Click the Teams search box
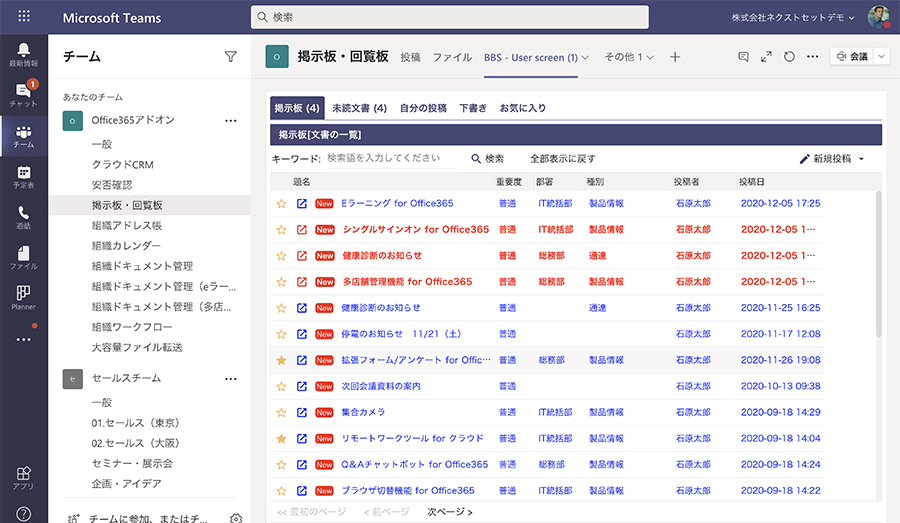Image resolution: width=900 pixels, height=523 pixels. (x=449, y=17)
